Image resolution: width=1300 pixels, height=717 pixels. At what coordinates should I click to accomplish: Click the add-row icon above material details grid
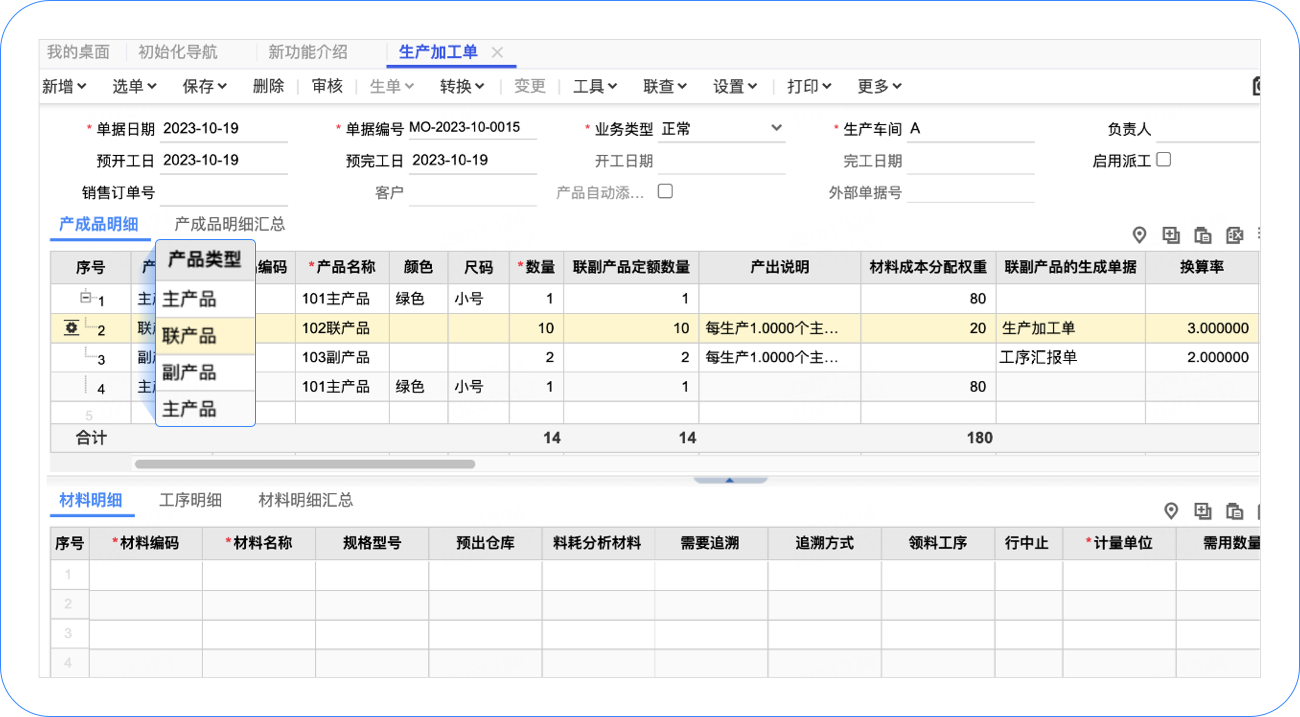pos(1203,511)
